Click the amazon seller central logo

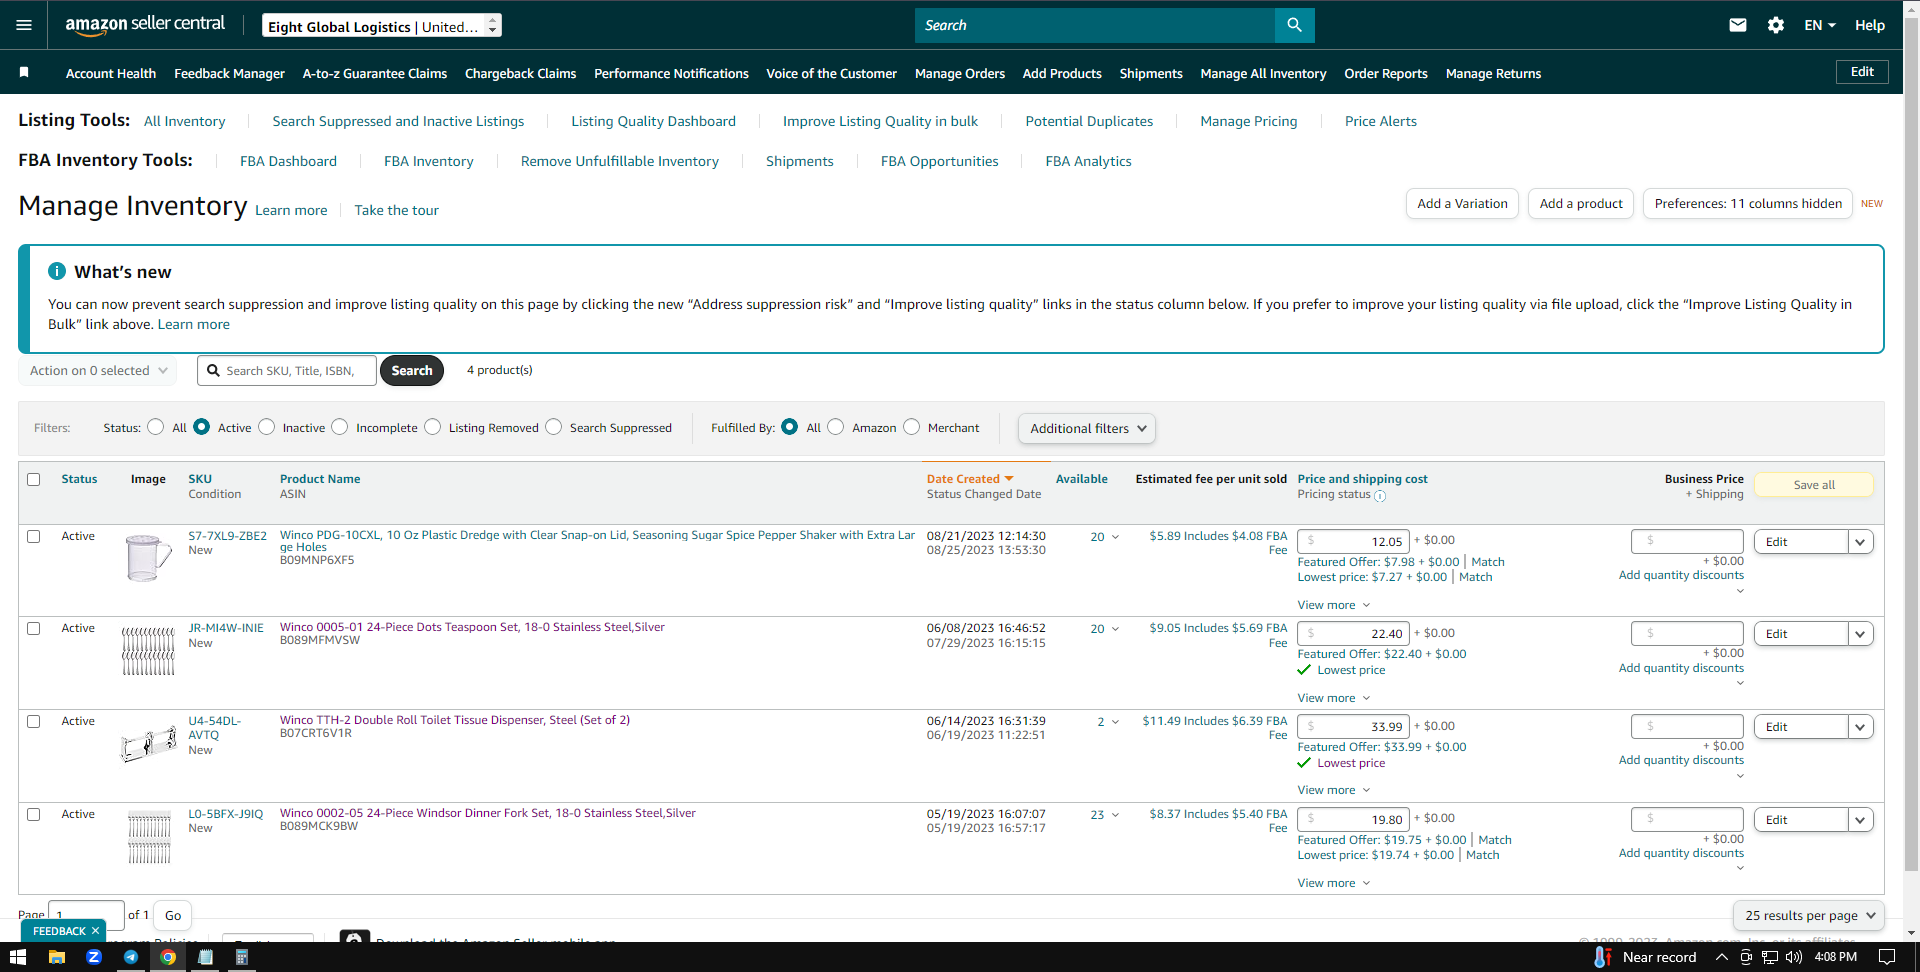[145, 25]
